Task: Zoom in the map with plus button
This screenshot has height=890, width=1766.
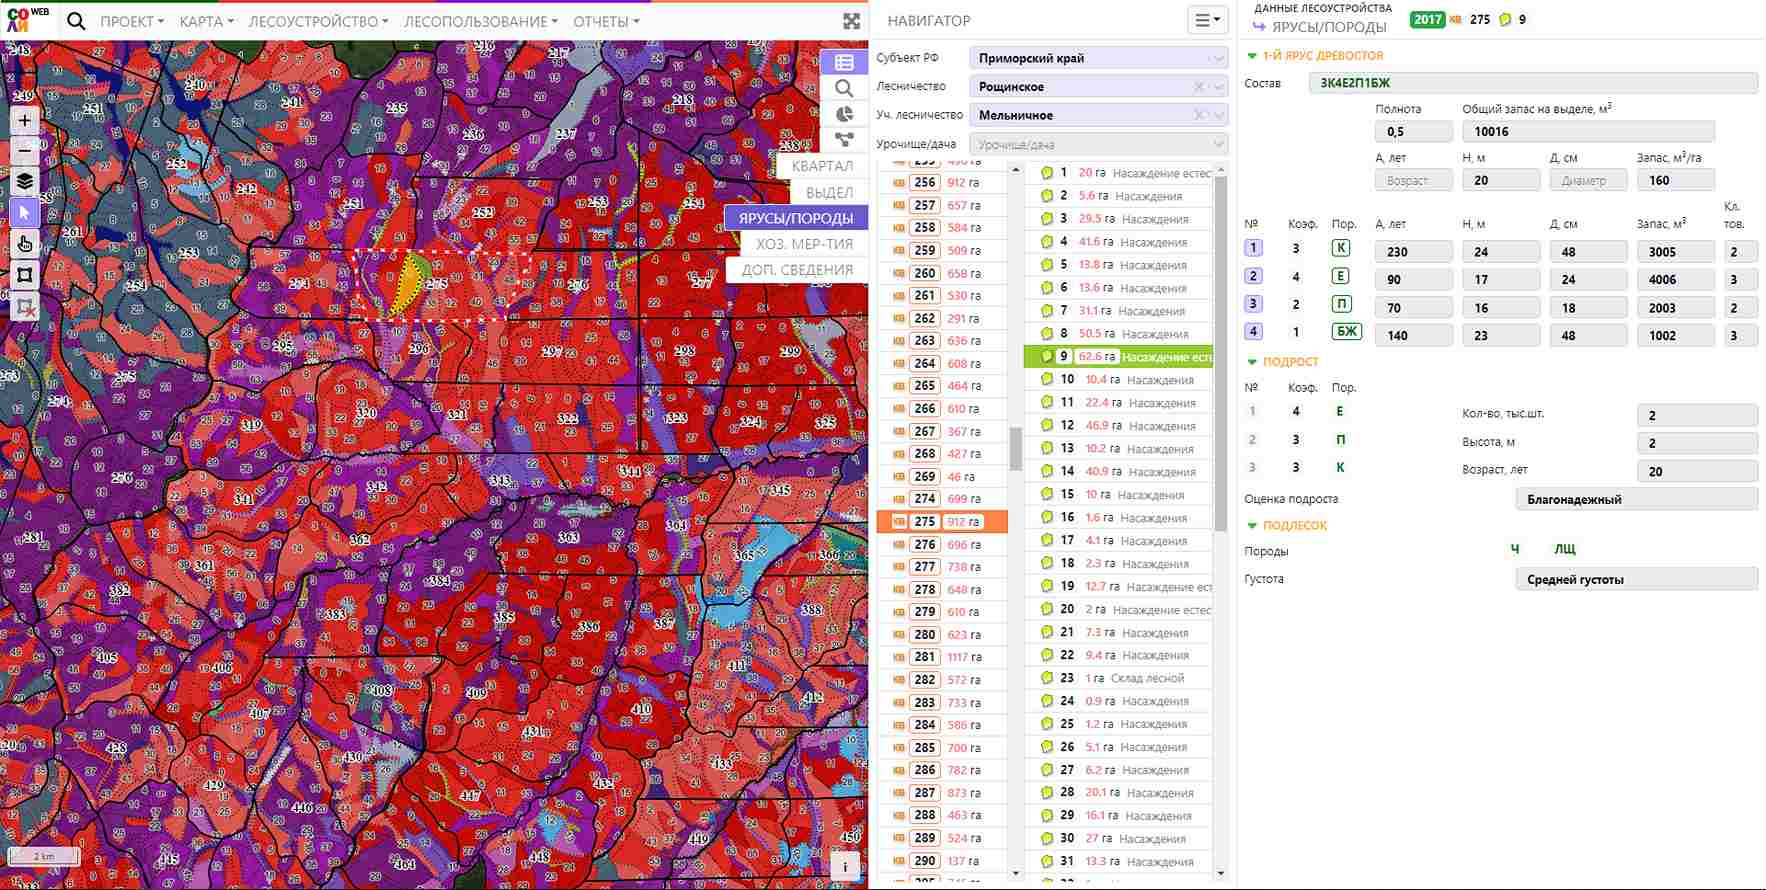Action: pos(25,120)
